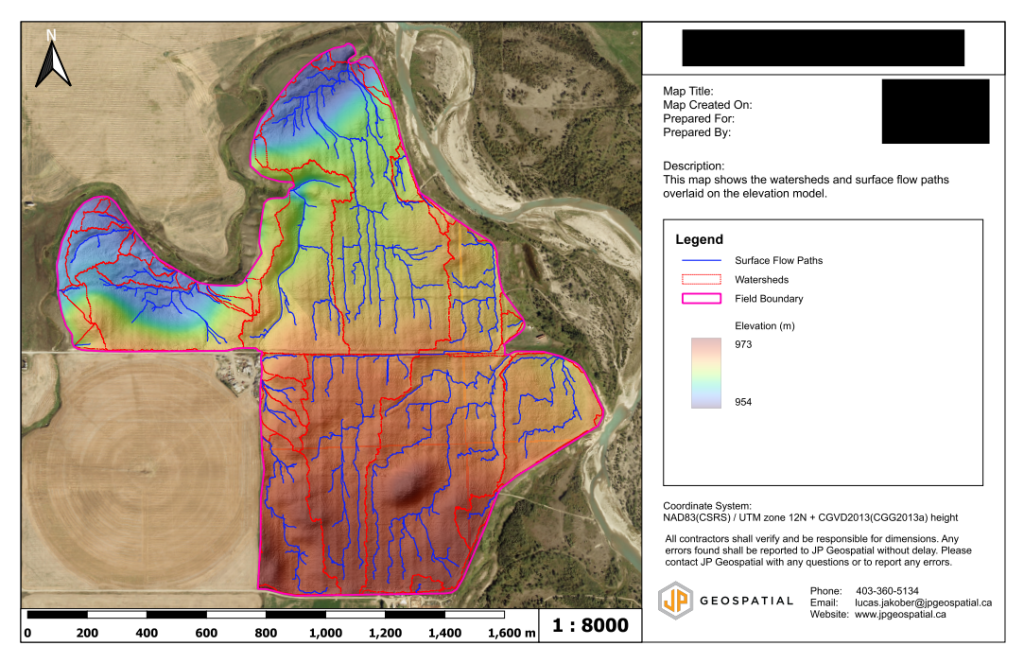The image size is (1024, 663).
Task: Click the '800' scale bar label
Action: pos(266,633)
